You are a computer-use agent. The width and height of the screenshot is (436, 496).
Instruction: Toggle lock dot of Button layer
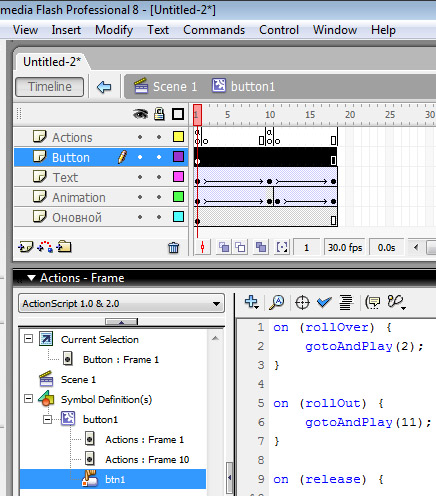159,157
